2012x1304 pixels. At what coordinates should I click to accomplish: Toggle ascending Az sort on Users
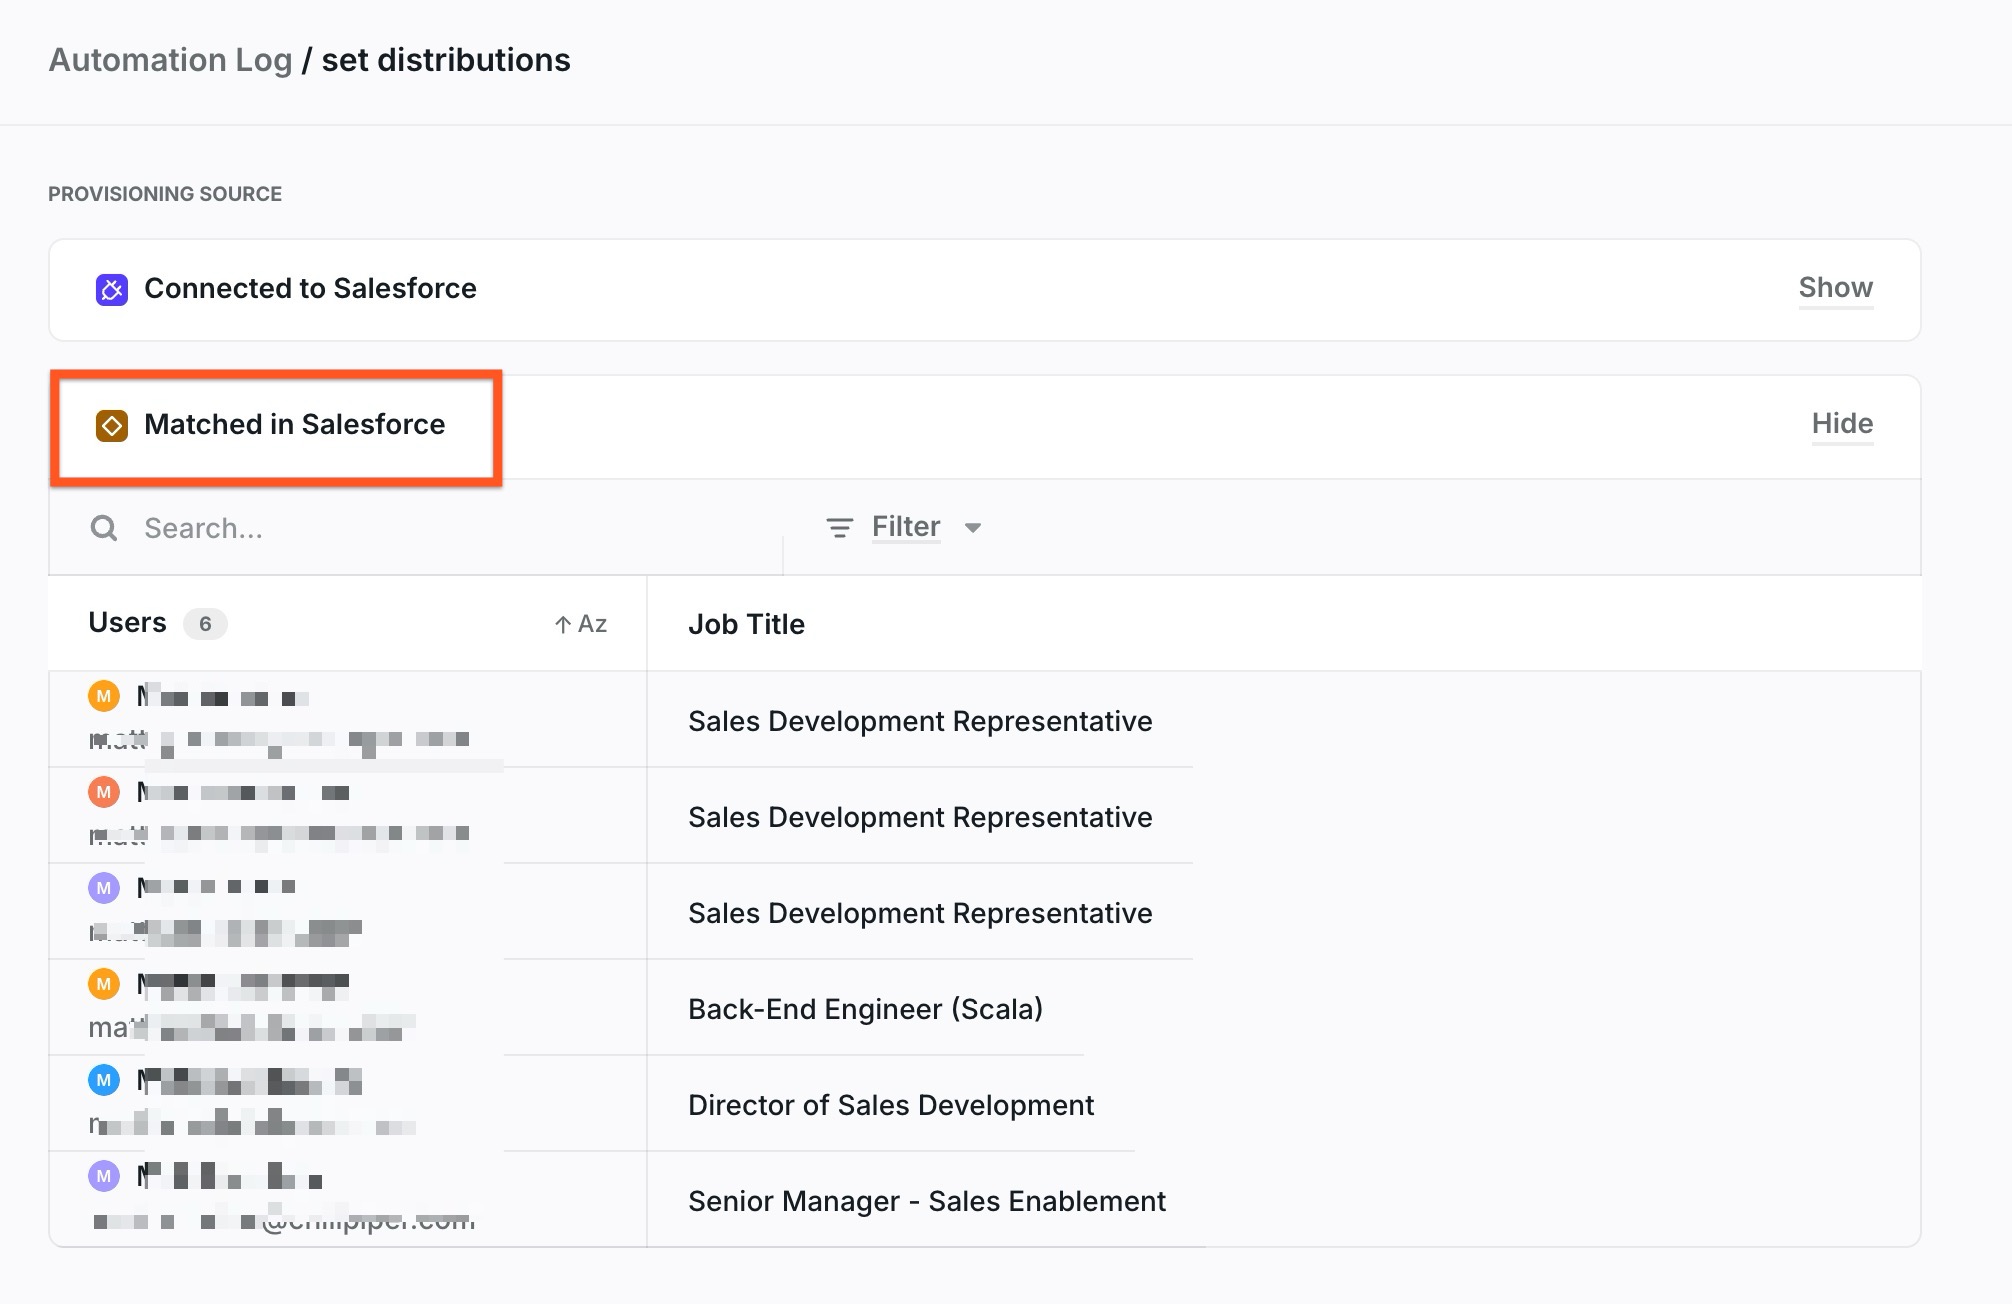coord(581,624)
